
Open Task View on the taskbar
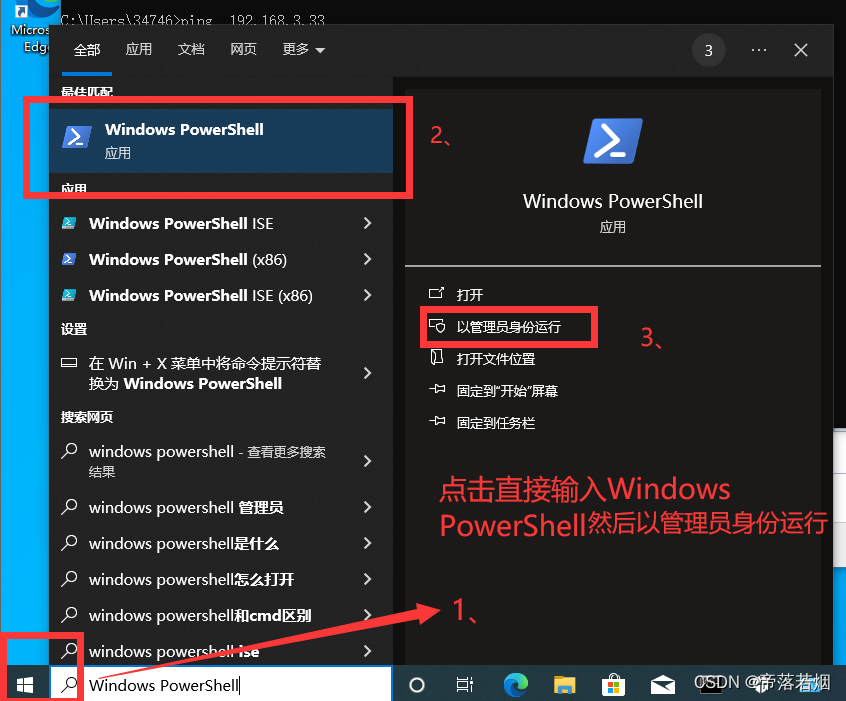tap(464, 684)
